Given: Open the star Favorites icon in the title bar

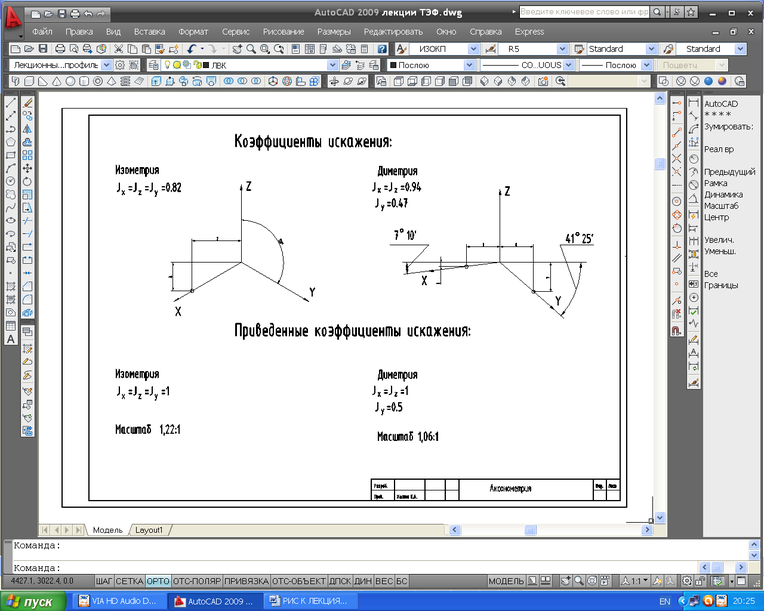Looking at the screenshot, I should tap(691, 12).
